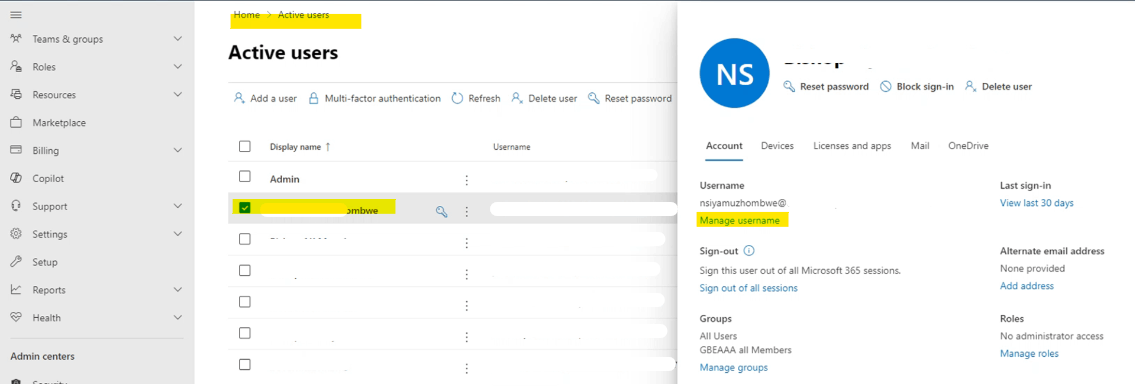
Task: Click Sign out of all sessions
Action: pyautogui.click(x=748, y=288)
